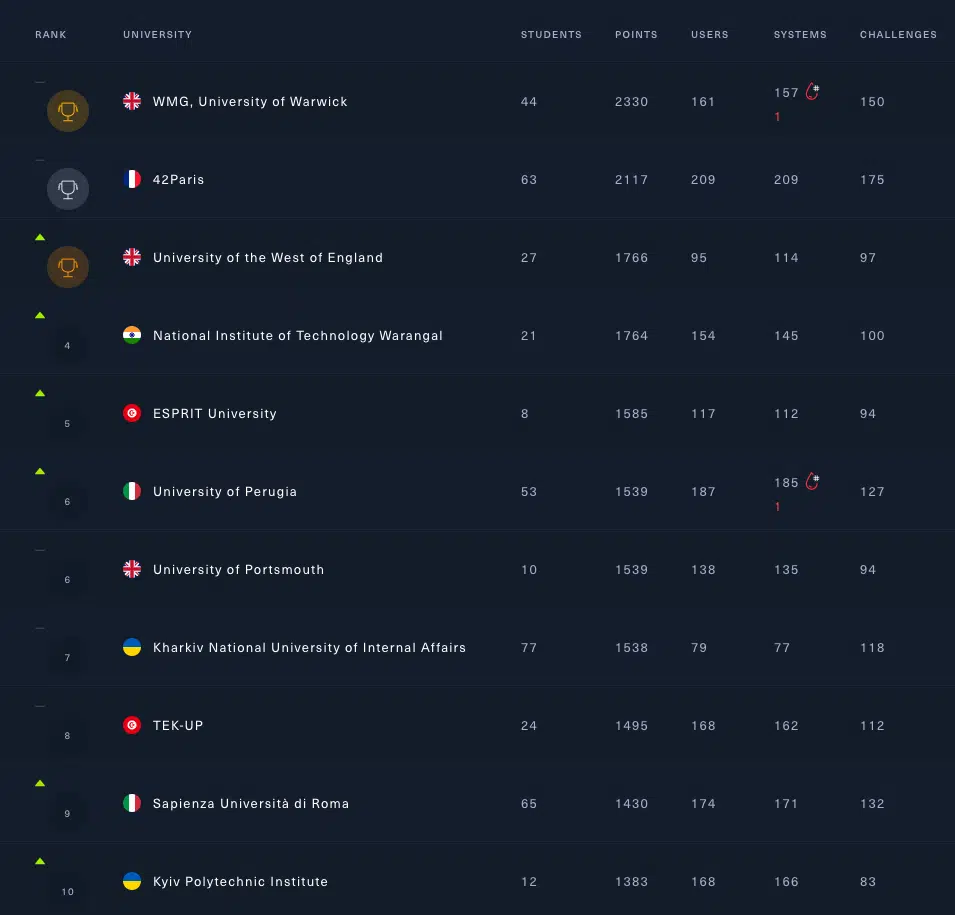
Task: Sort by the STUDENTS column header
Action: coord(551,35)
